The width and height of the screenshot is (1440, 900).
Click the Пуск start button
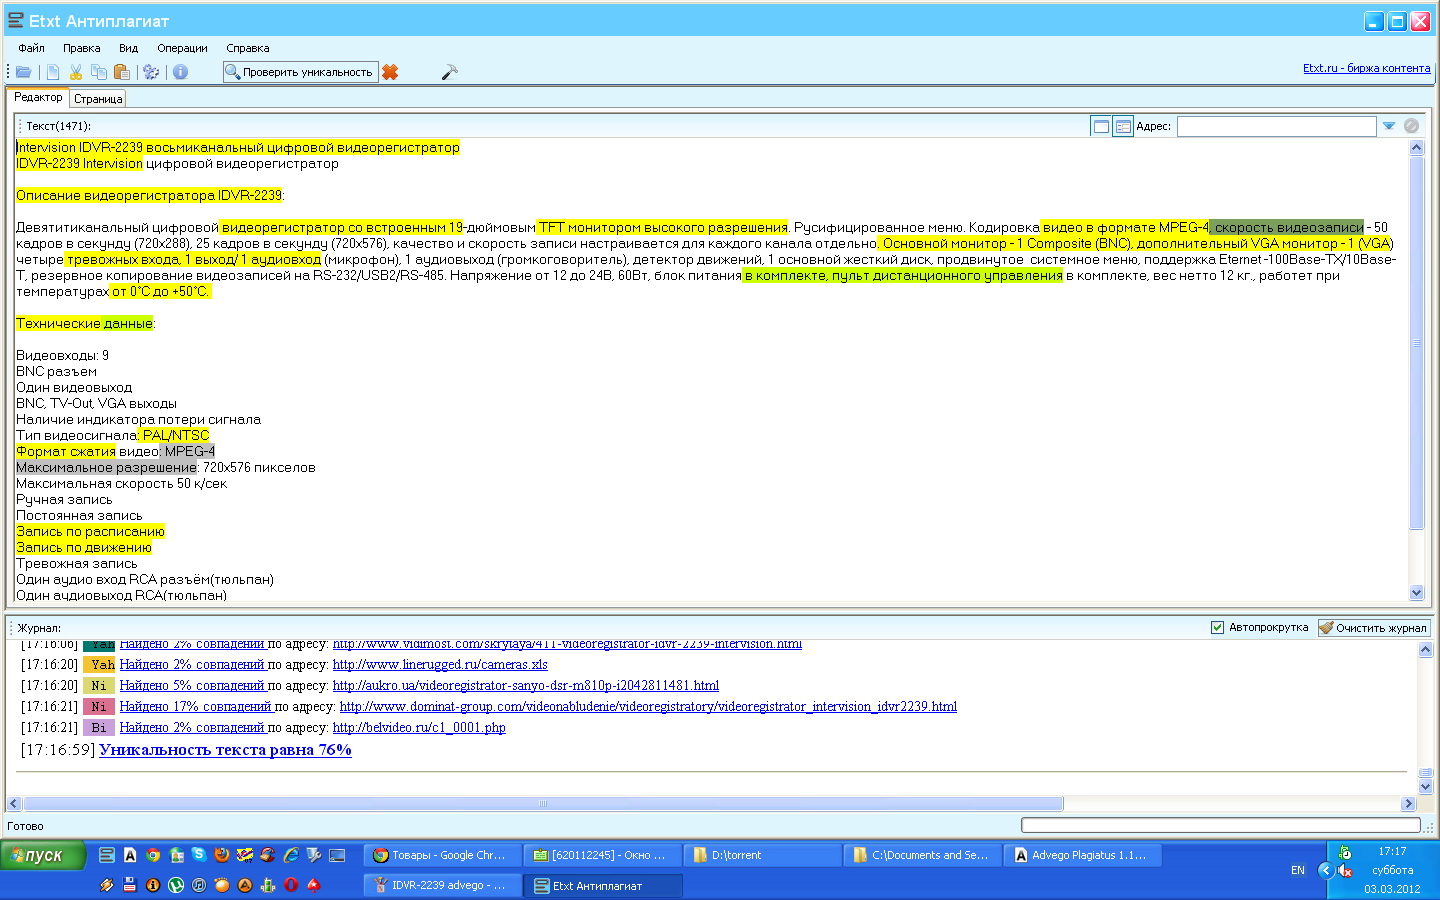point(43,856)
